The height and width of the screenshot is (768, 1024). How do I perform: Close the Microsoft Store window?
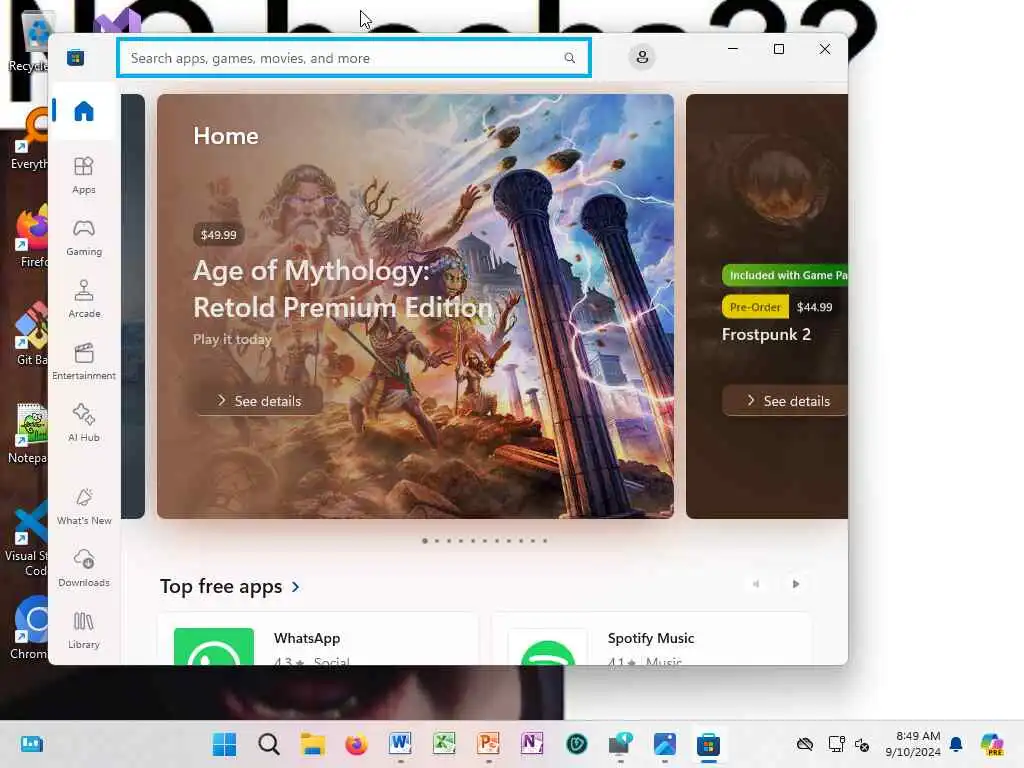[x=825, y=49]
